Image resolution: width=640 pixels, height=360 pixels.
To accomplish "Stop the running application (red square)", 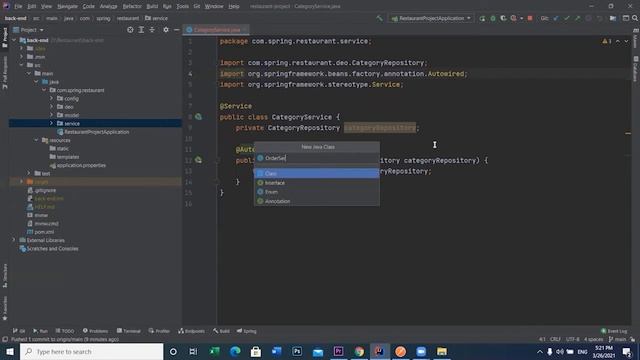I will tap(530, 18).
